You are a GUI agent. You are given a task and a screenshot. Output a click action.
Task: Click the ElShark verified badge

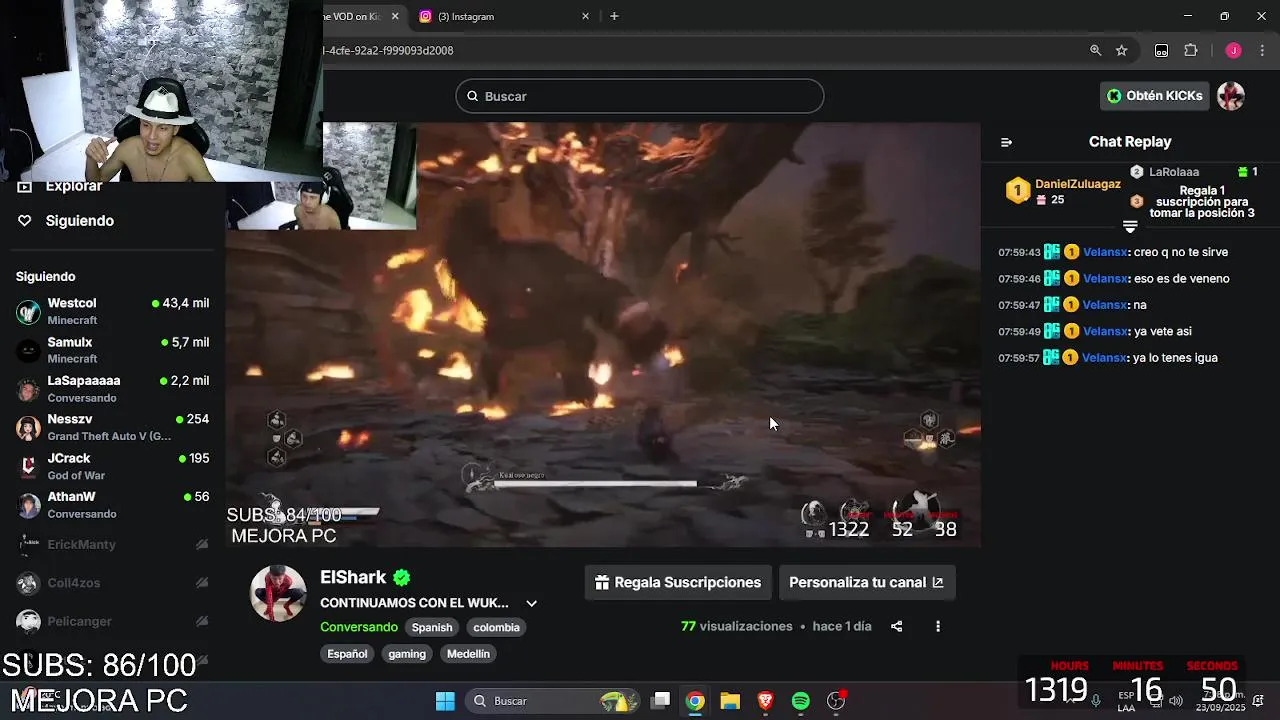pos(402,578)
